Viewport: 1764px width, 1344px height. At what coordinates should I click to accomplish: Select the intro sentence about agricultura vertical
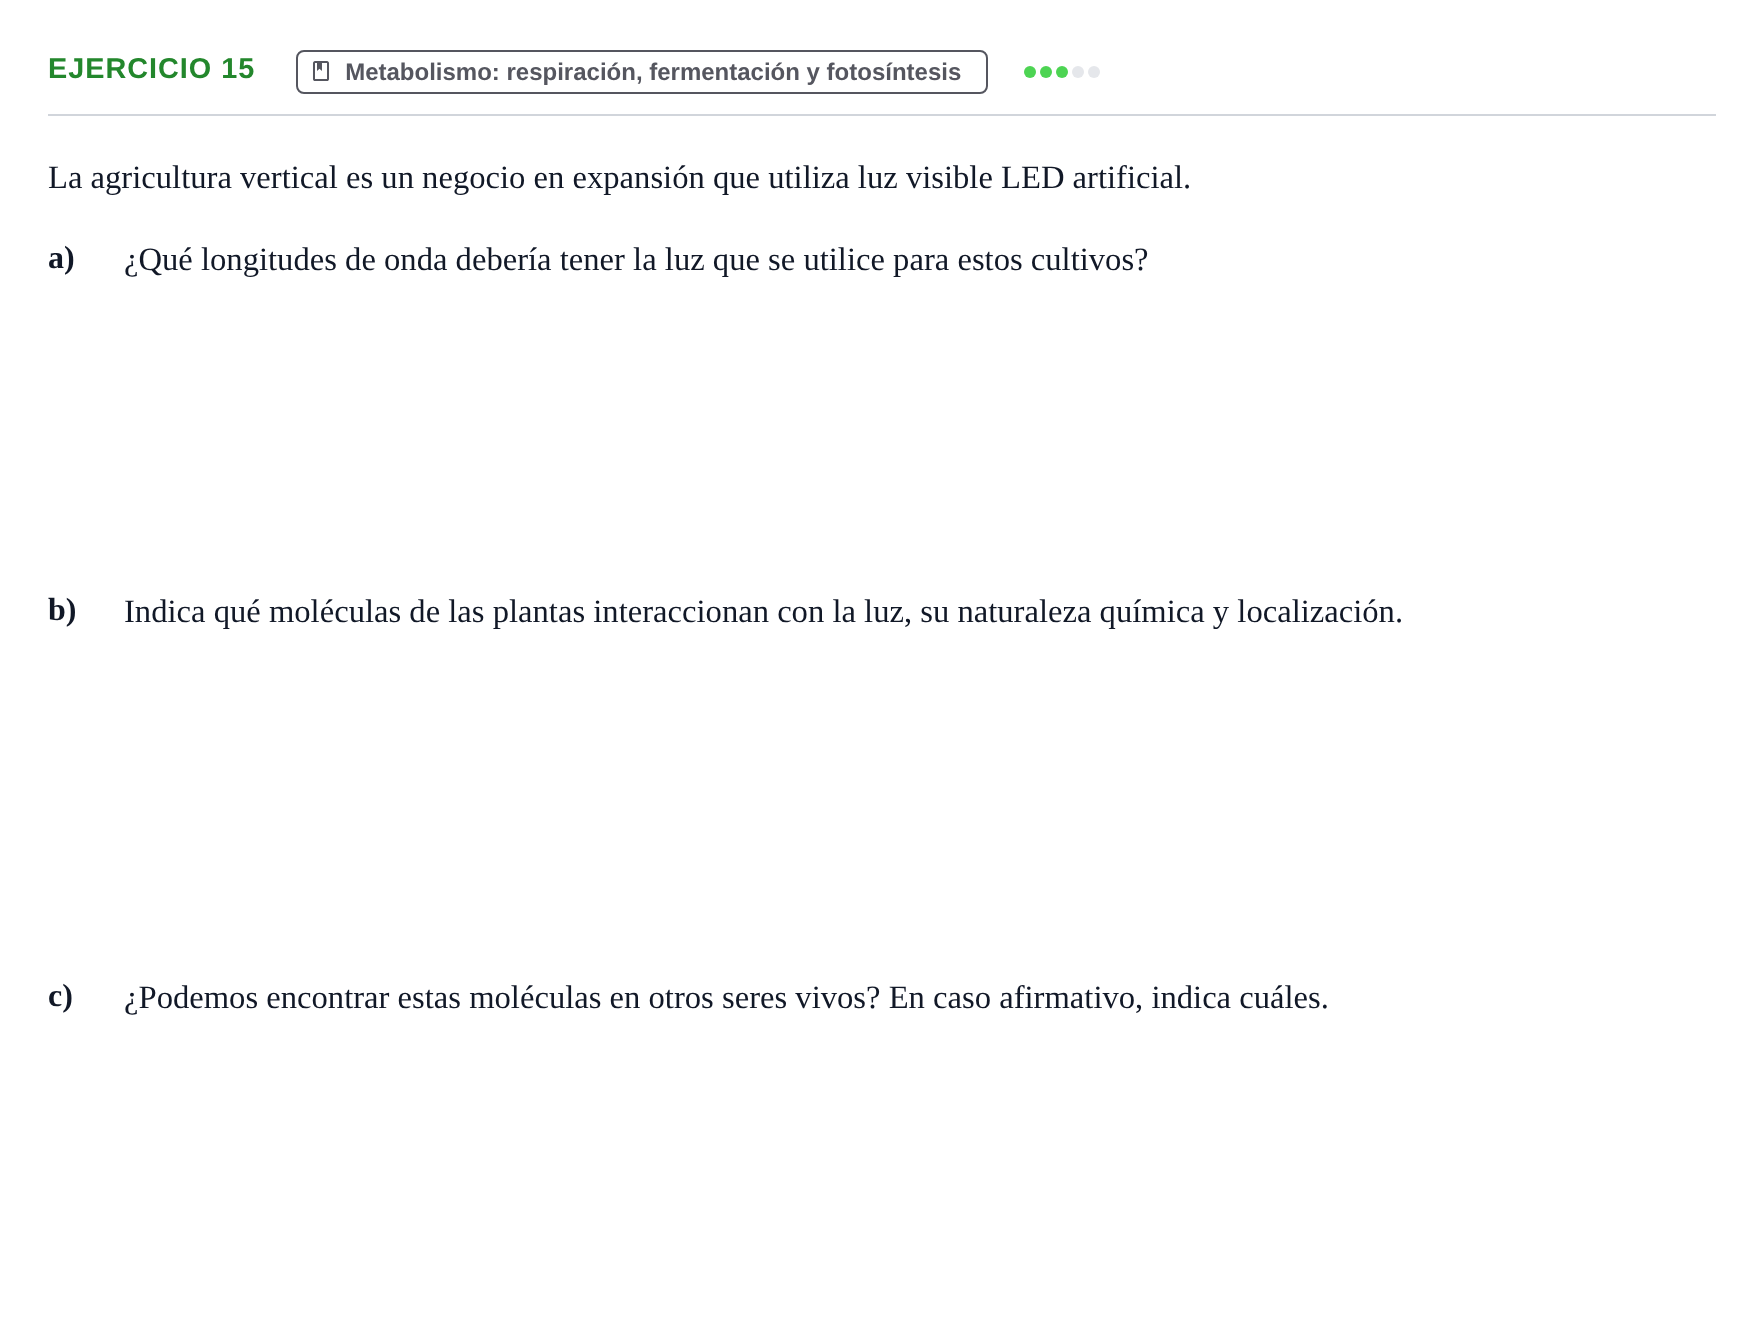click(619, 178)
